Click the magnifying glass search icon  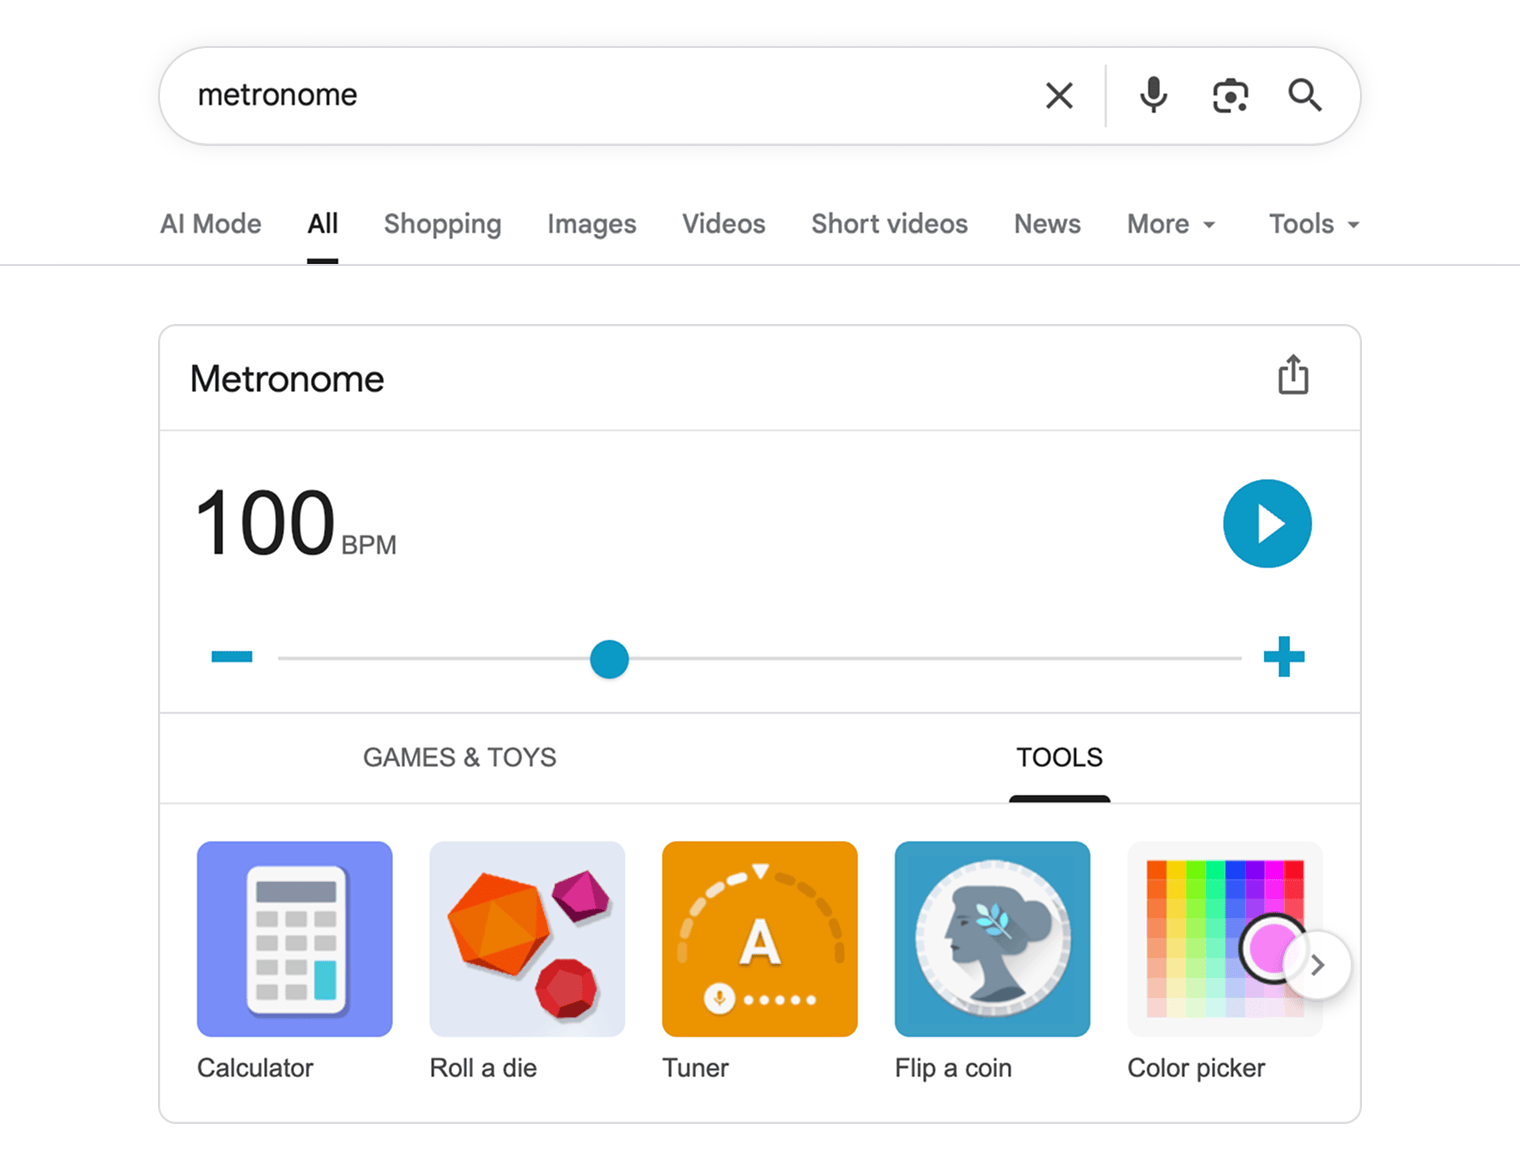[x=1305, y=95]
